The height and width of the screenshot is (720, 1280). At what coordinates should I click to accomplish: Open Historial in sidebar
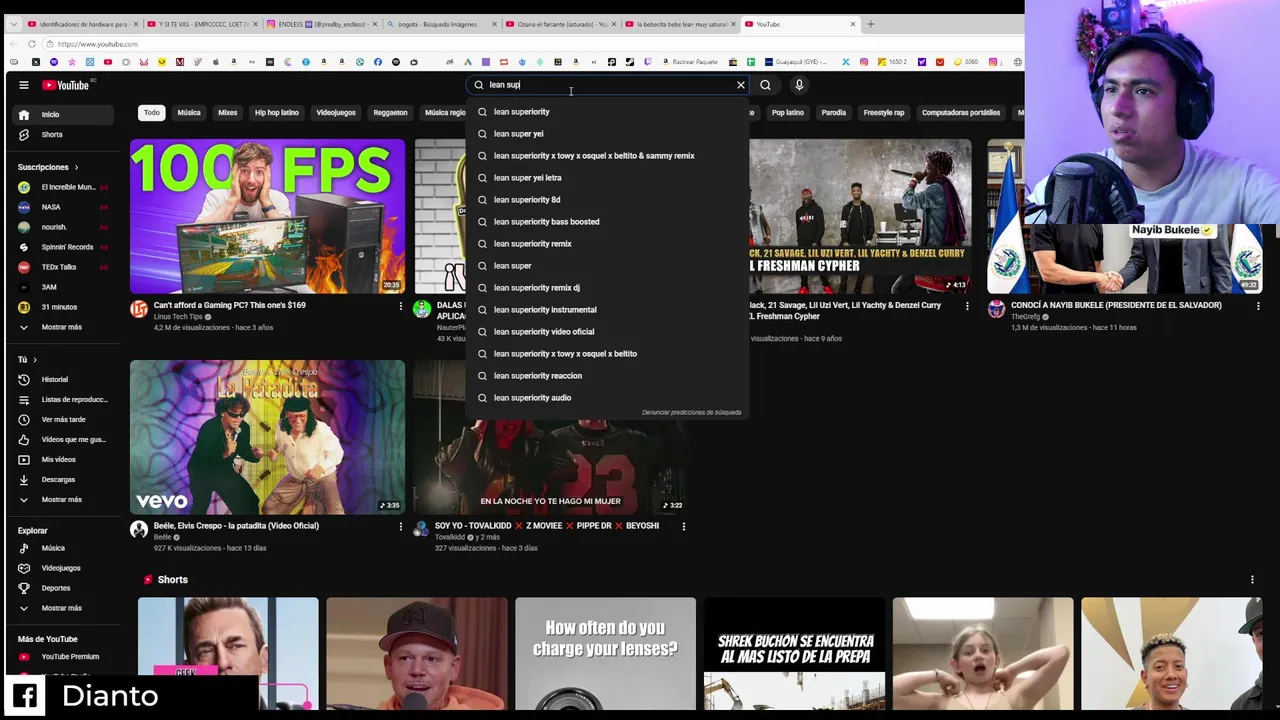(60, 380)
